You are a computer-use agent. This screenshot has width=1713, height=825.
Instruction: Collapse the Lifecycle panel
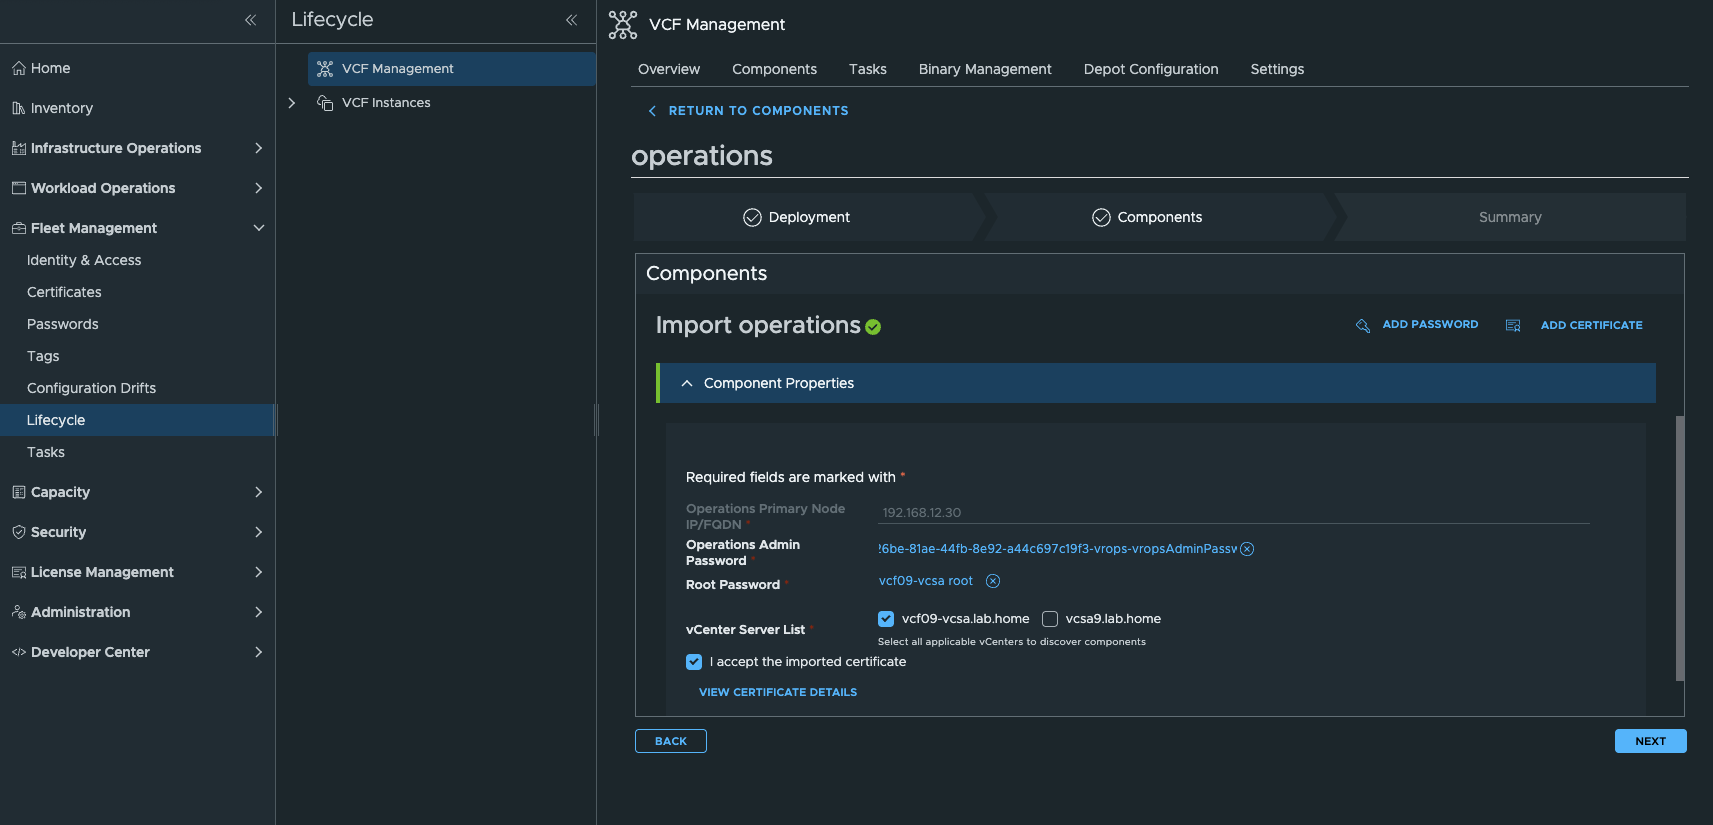pyautogui.click(x=571, y=20)
